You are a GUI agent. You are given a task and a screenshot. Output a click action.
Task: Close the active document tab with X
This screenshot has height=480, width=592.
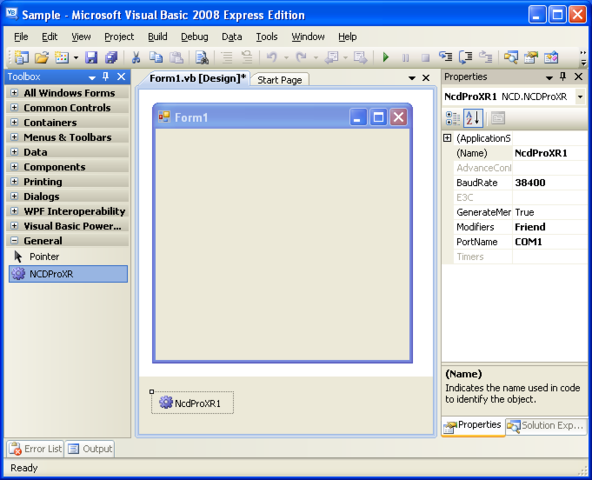(x=426, y=78)
